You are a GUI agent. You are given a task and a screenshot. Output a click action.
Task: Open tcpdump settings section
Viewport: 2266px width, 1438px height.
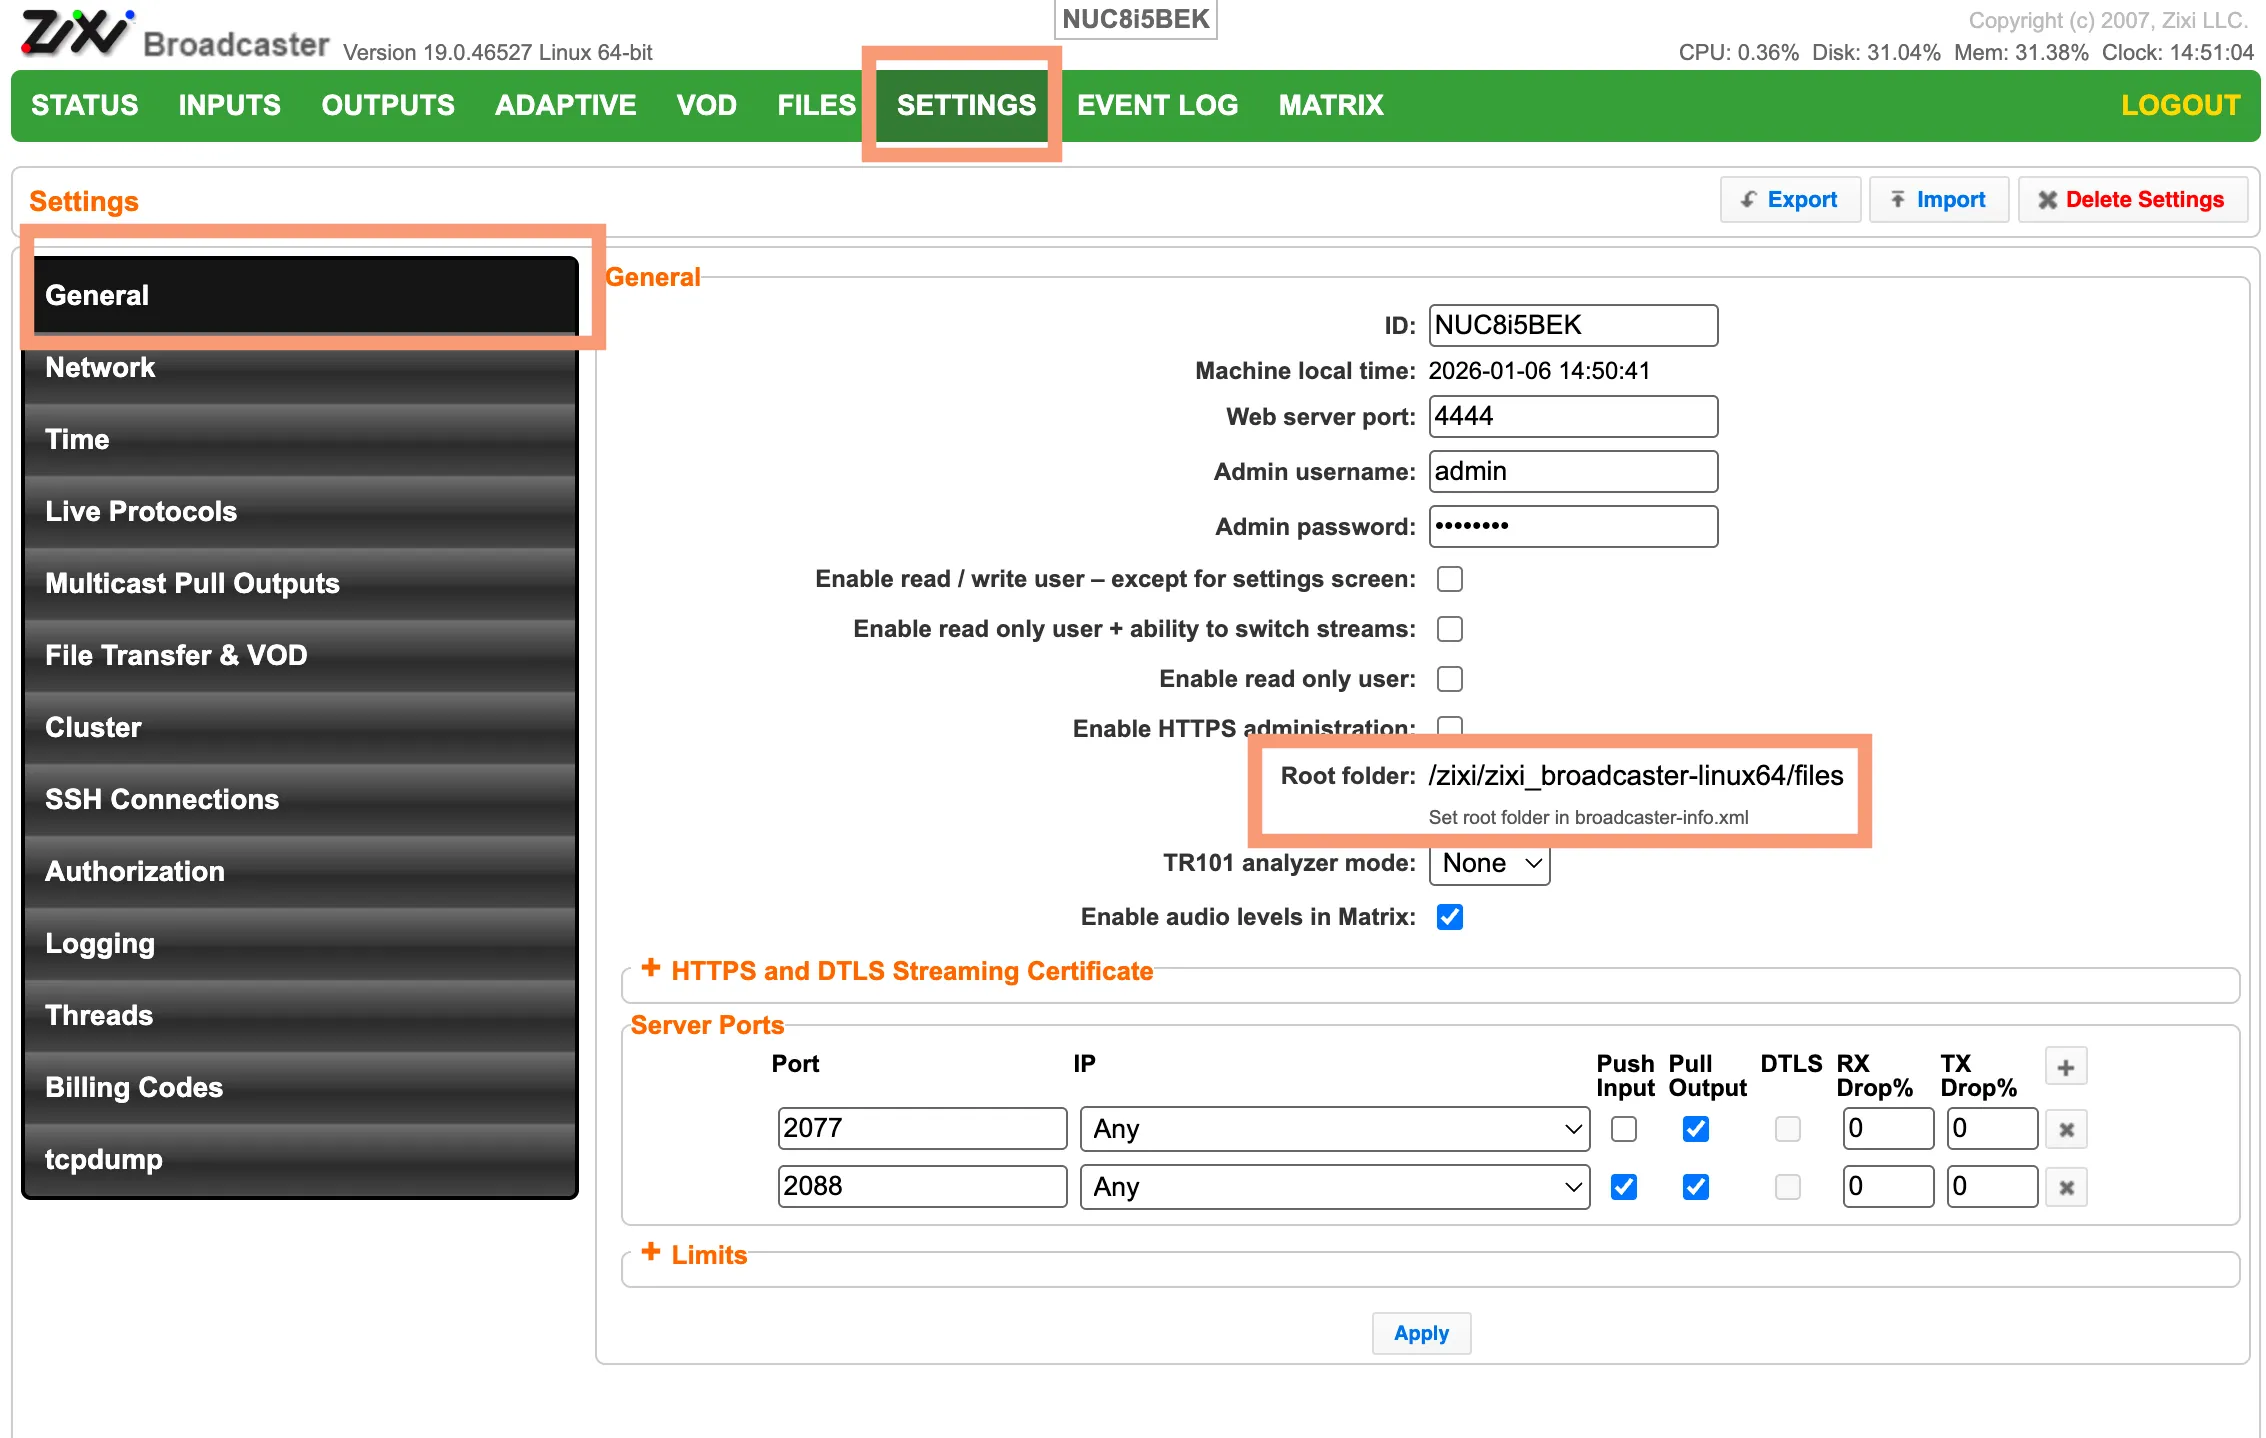click(x=300, y=1160)
